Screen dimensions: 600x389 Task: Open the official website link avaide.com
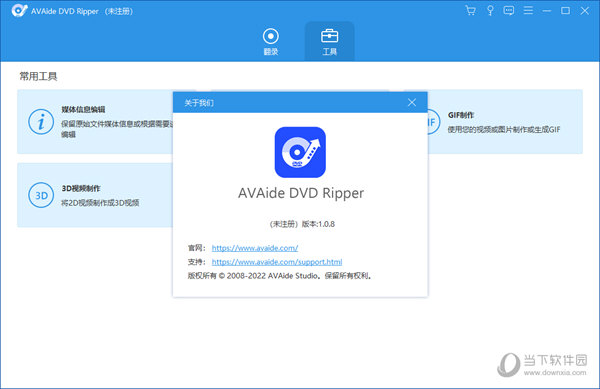pos(255,248)
